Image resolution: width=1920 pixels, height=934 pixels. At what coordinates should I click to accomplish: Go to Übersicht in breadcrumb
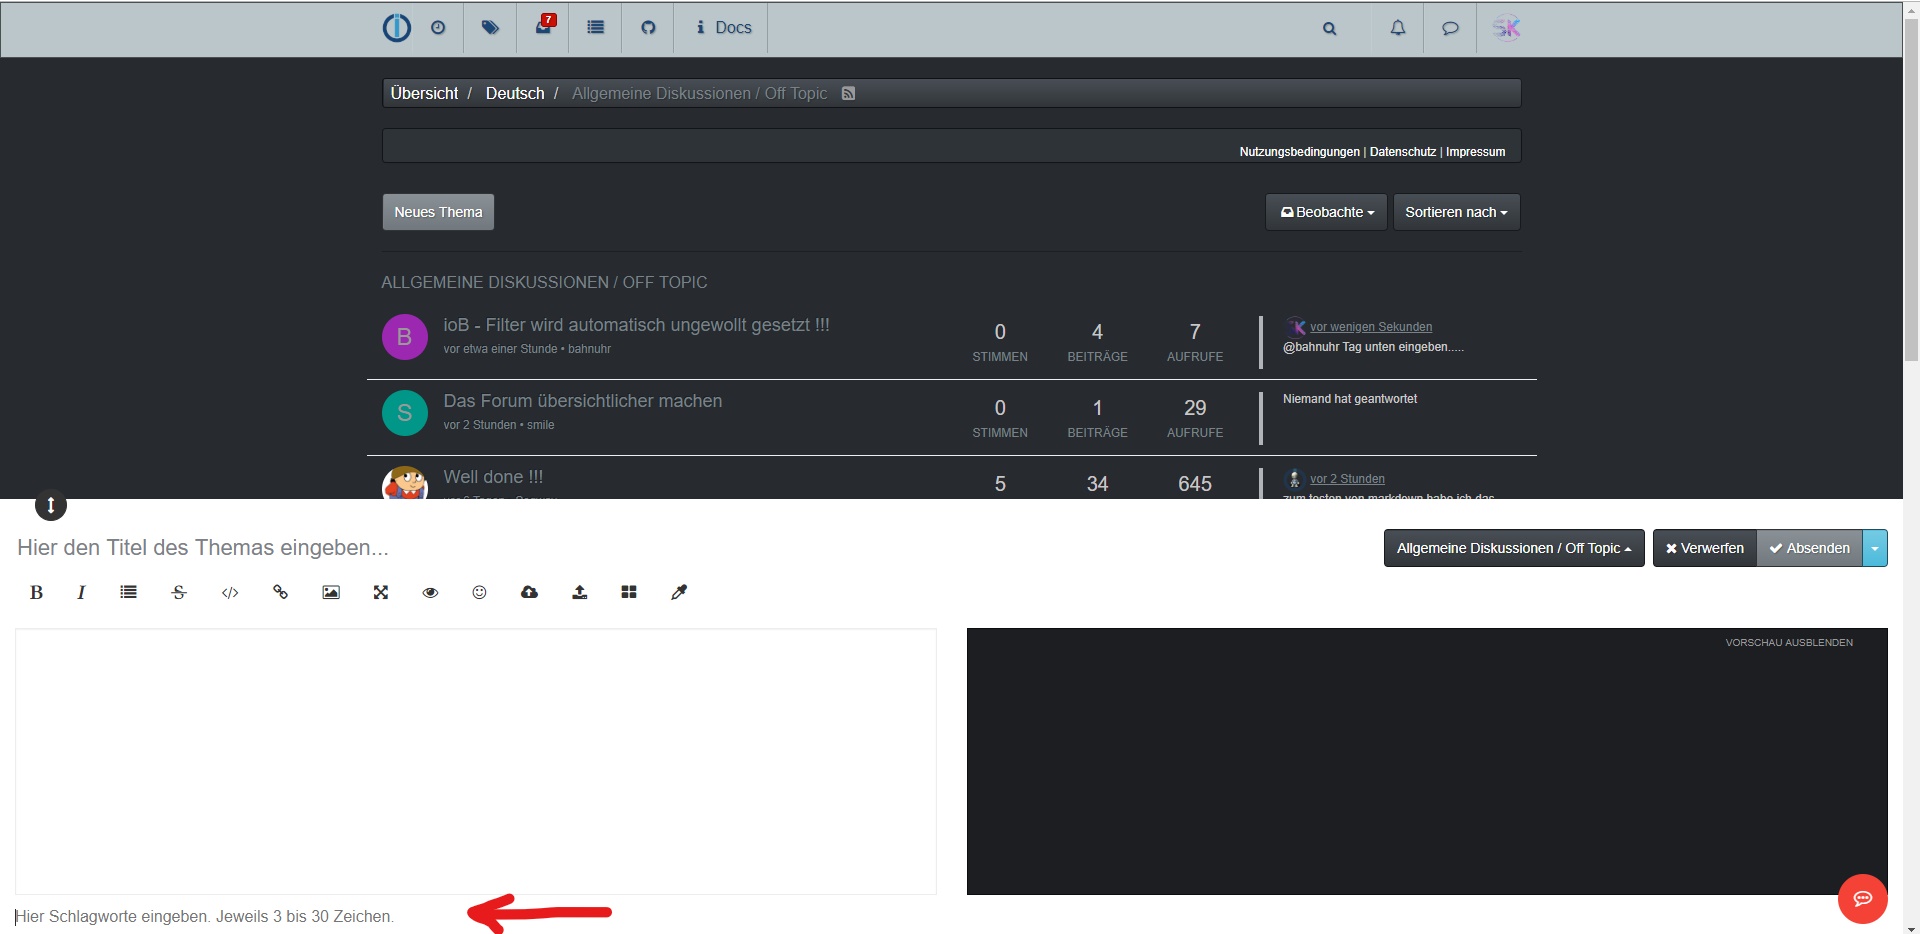(424, 93)
